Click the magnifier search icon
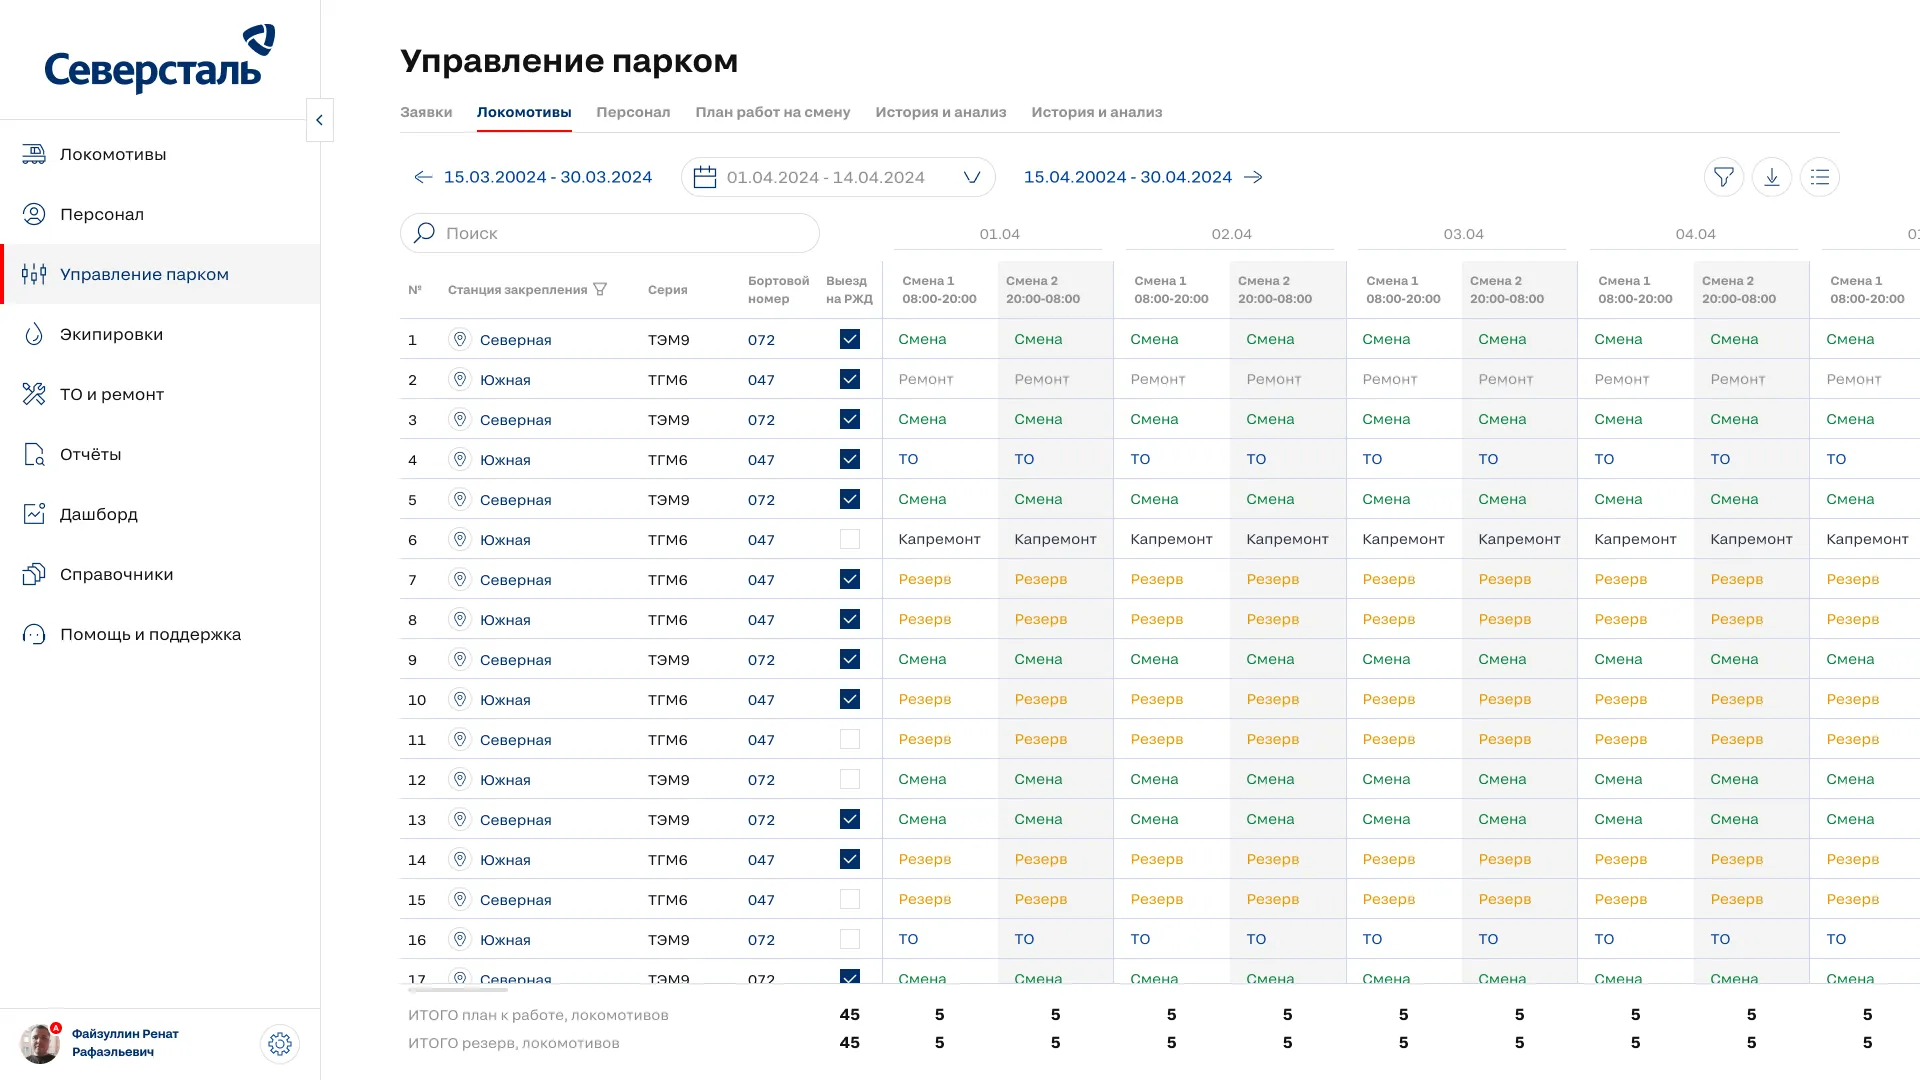 coord(424,233)
